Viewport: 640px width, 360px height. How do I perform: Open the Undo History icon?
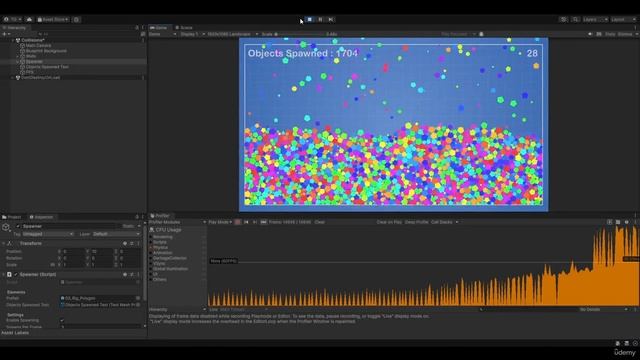click(563, 19)
